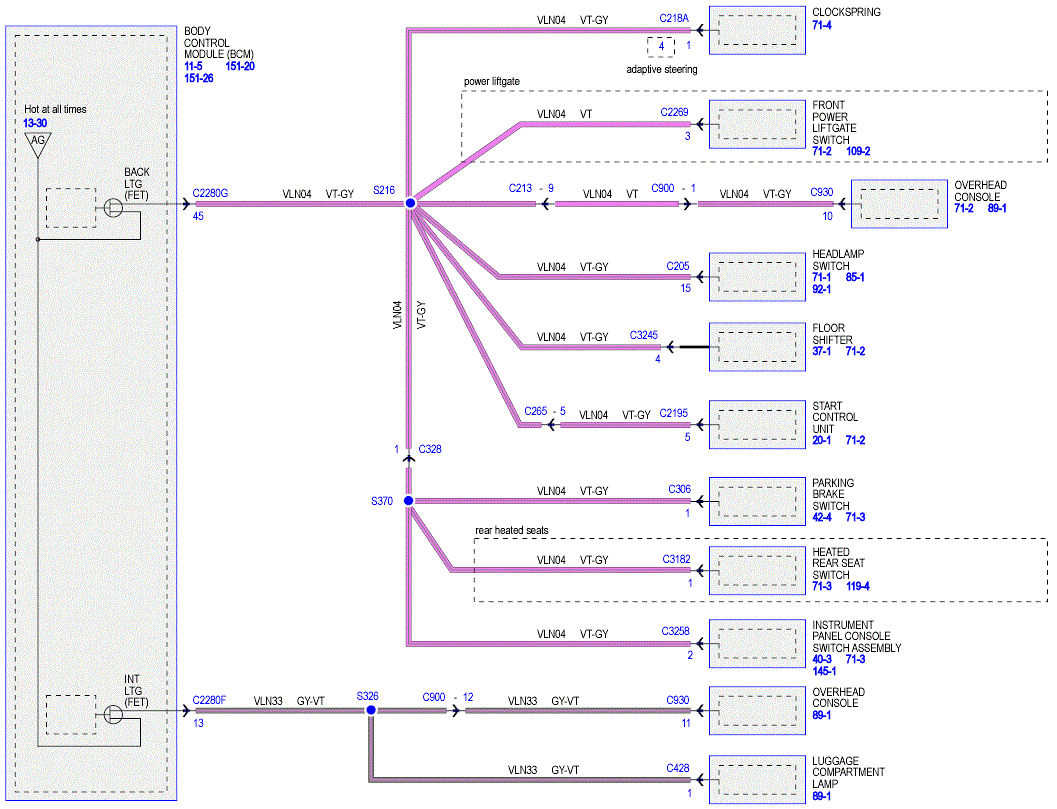The height and width of the screenshot is (809, 1057).
Task: Click the S326 splice junction dot
Action: 371,710
